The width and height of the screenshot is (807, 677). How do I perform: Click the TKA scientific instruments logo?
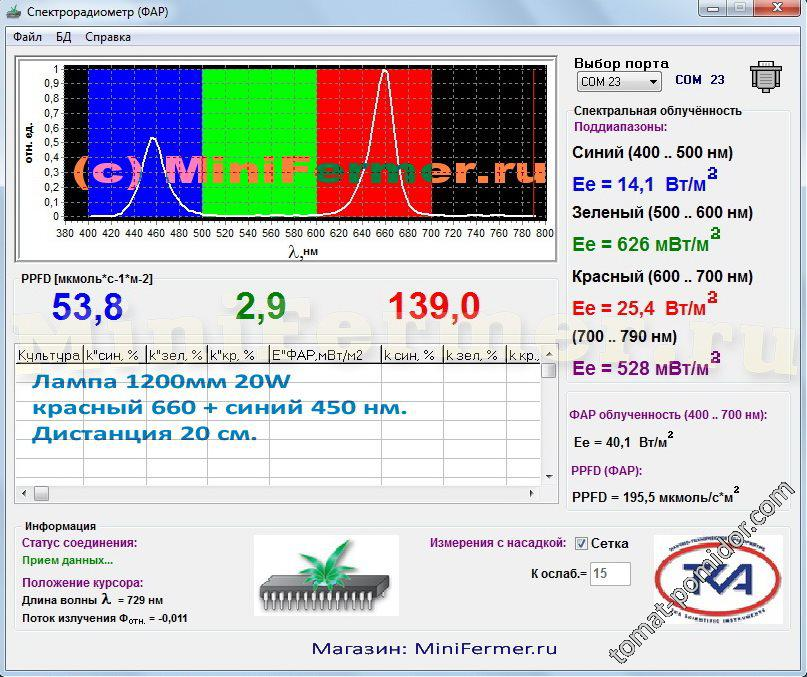click(x=718, y=580)
